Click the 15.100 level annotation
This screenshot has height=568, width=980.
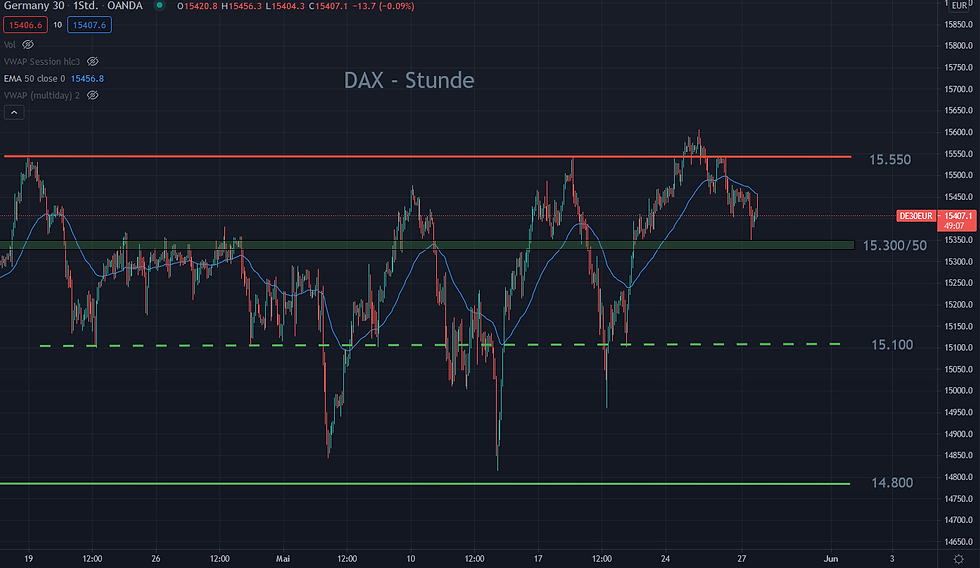pyautogui.click(x=892, y=345)
